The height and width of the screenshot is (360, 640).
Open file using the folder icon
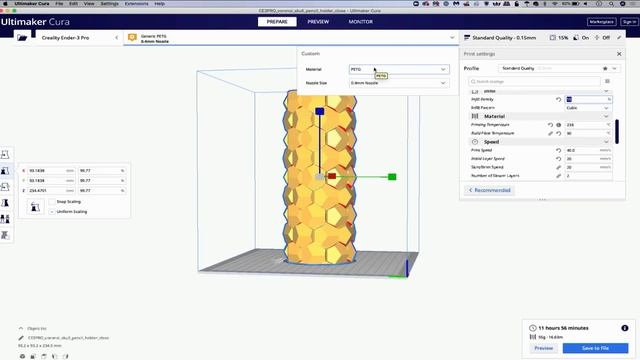(22, 38)
